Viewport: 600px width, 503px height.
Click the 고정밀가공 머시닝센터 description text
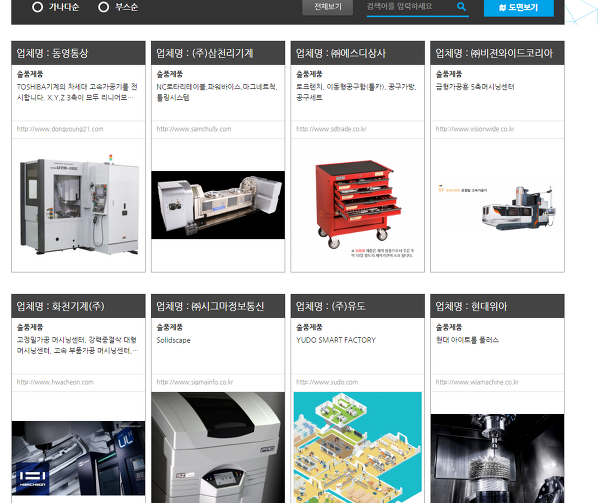point(78,345)
